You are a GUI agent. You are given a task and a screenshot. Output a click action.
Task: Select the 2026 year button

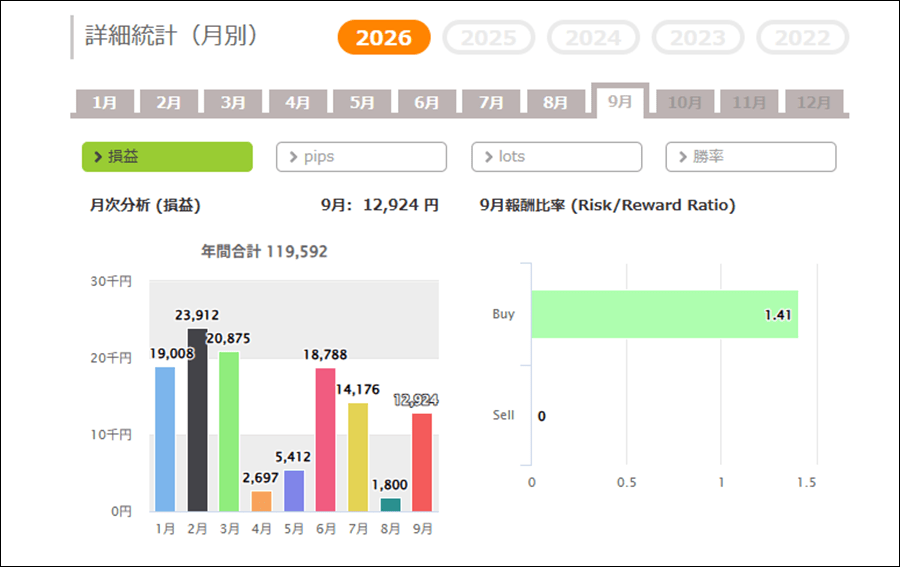[x=384, y=37]
